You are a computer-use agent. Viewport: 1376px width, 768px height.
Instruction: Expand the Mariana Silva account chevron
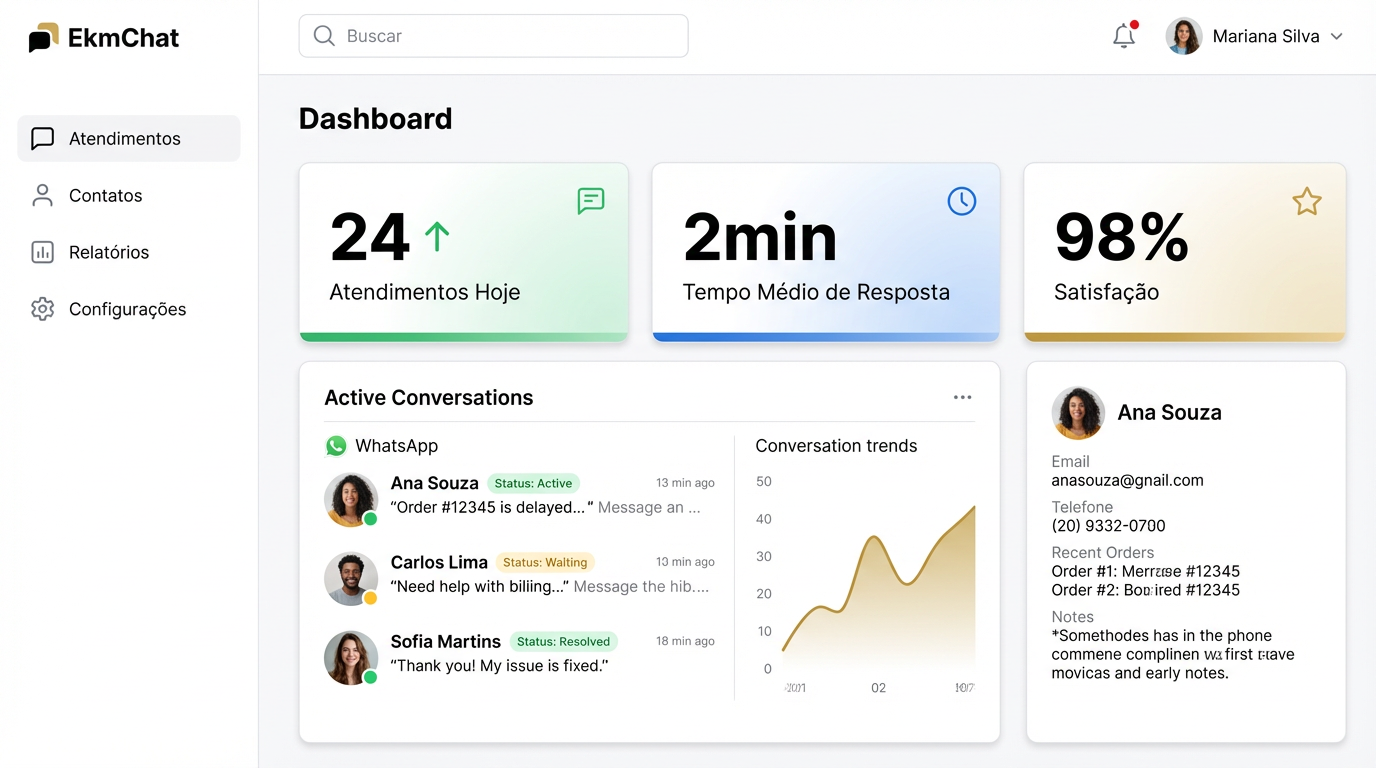pyautogui.click(x=1336, y=36)
